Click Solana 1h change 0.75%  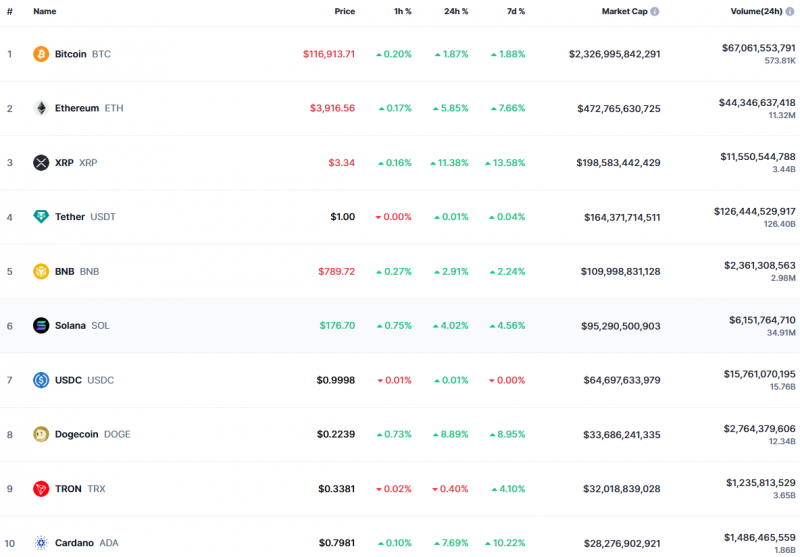pos(394,325)
